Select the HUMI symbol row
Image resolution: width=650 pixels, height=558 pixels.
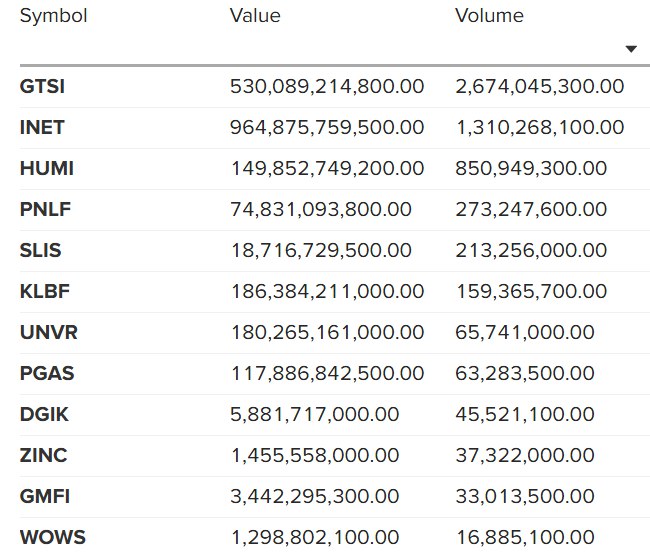point(47,169)
